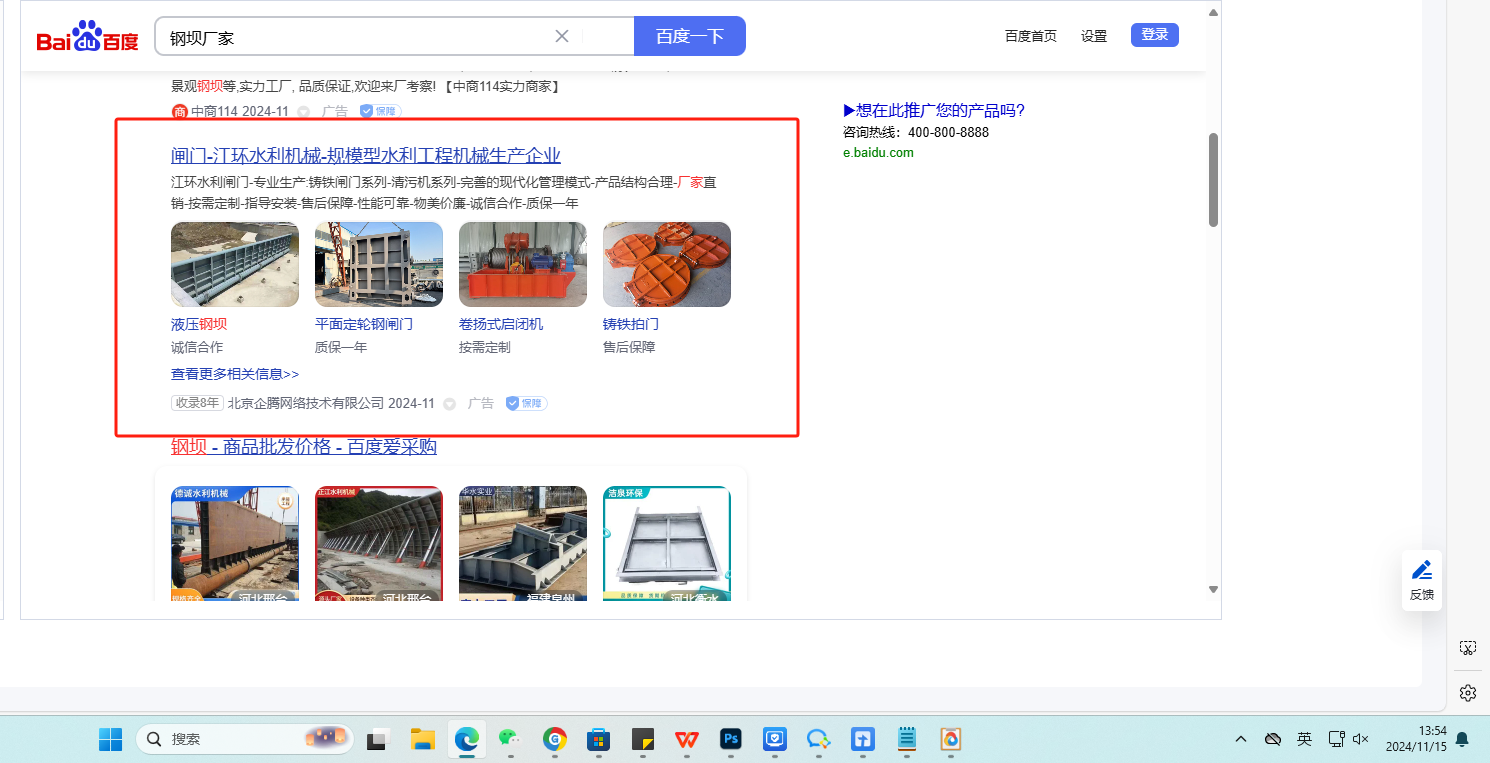The width and height of the screenshot is (1490, 763).
Task: Click the cloud sync-off tray icon
Action: coord(1273,739)
